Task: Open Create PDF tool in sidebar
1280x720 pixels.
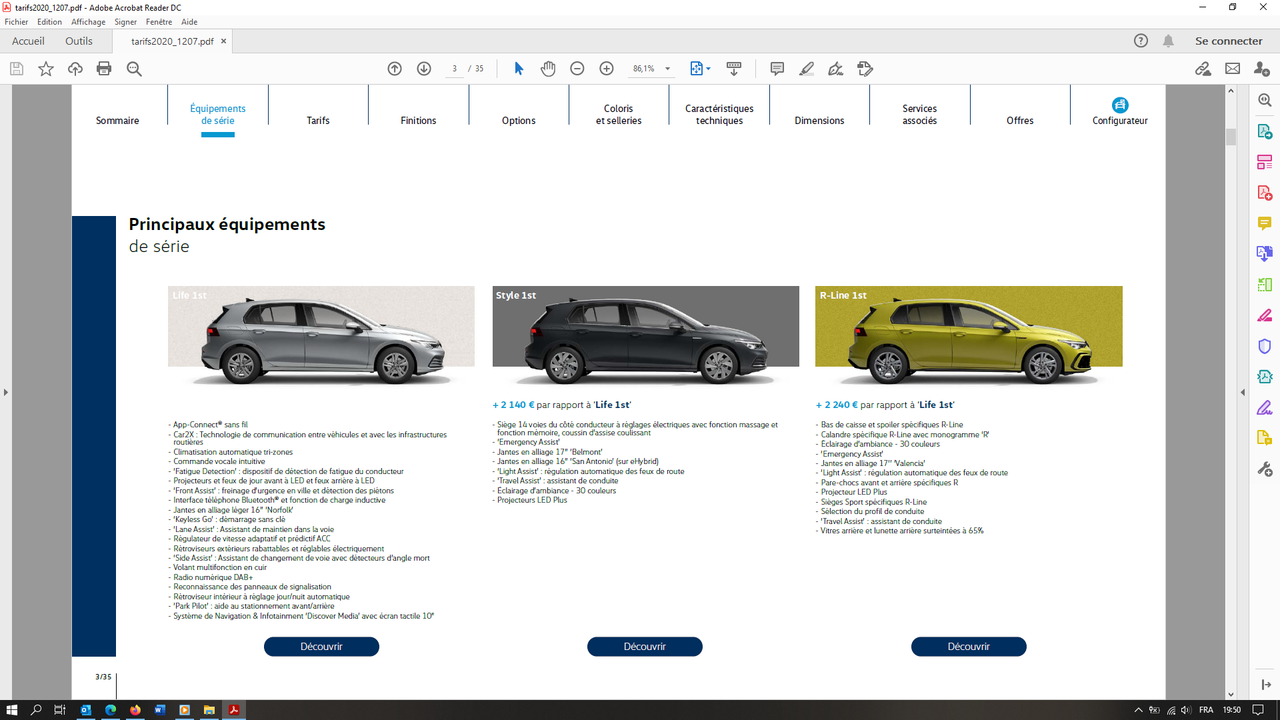Action: (x=1265, y=192)
